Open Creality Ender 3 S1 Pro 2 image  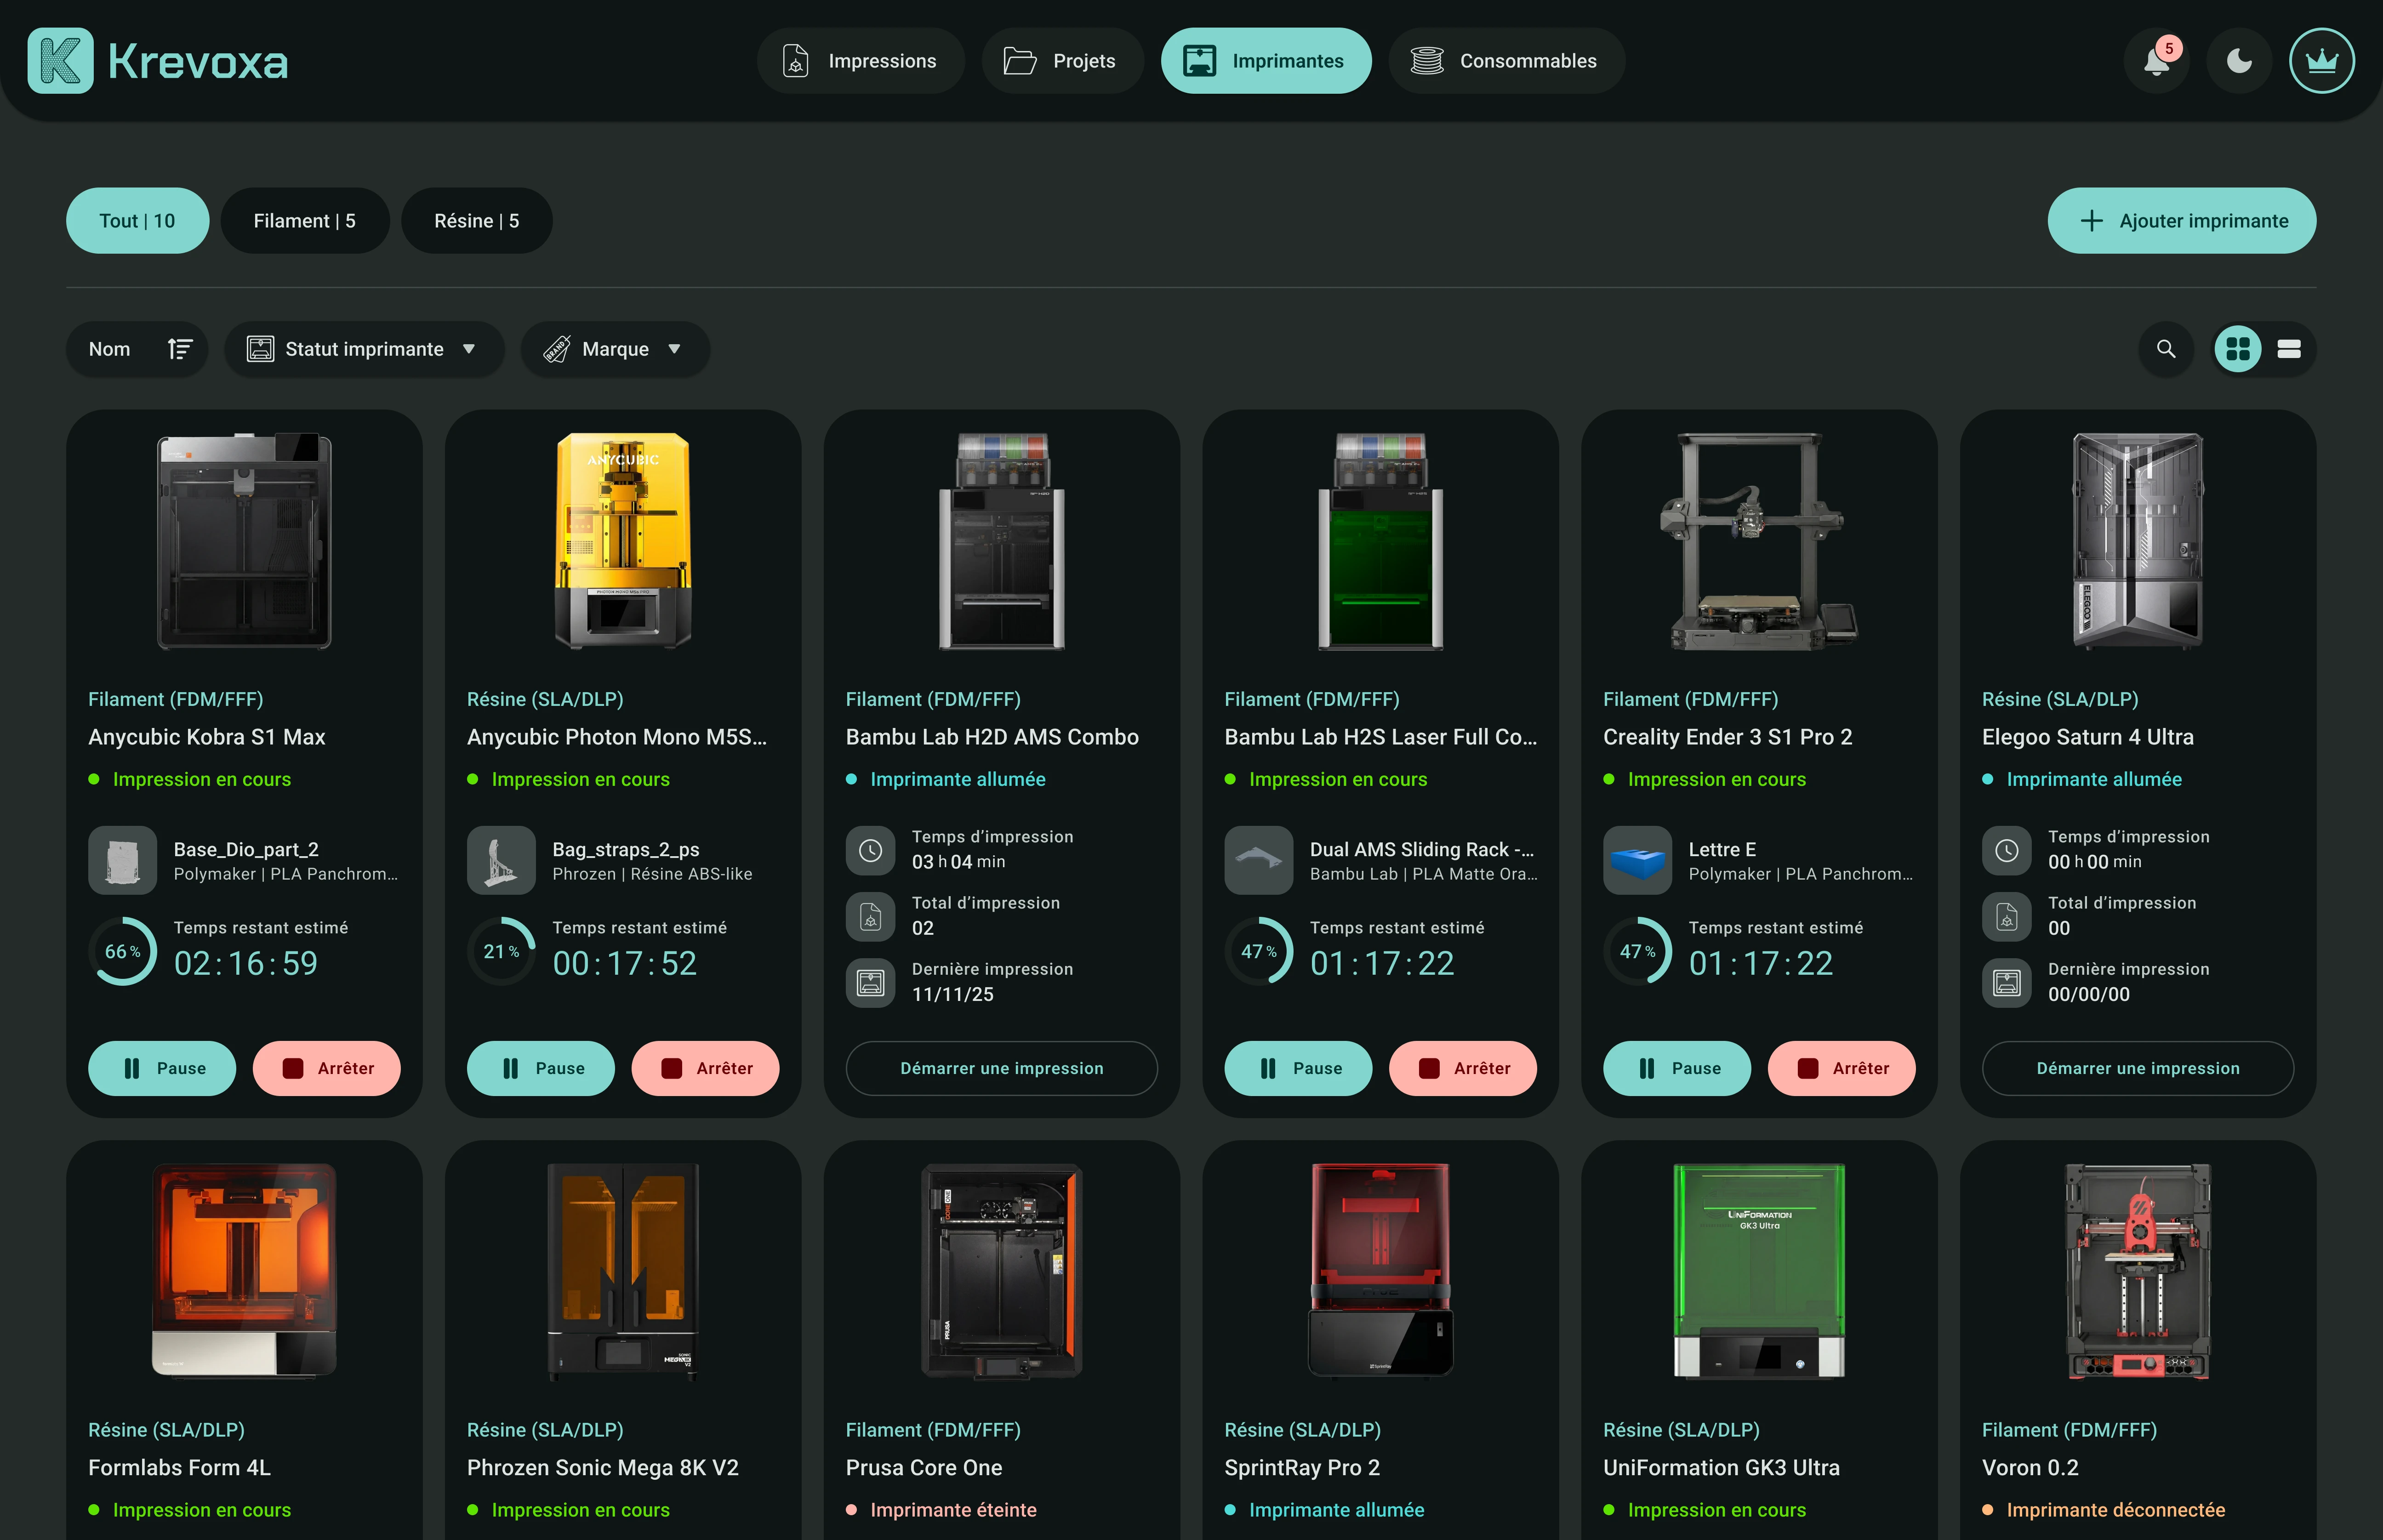pos(1759,541)
